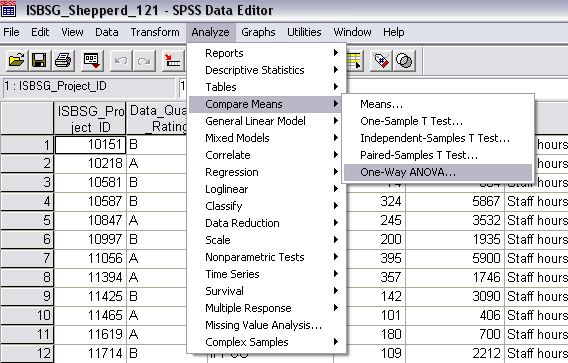Expand the Classify submenu

pos(267,206)
